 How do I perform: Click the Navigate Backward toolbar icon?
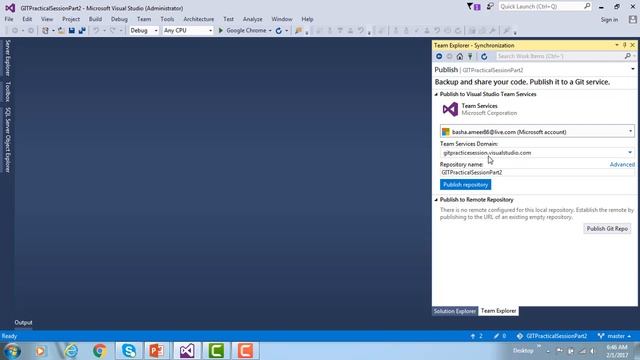click(x=15, y=31)
